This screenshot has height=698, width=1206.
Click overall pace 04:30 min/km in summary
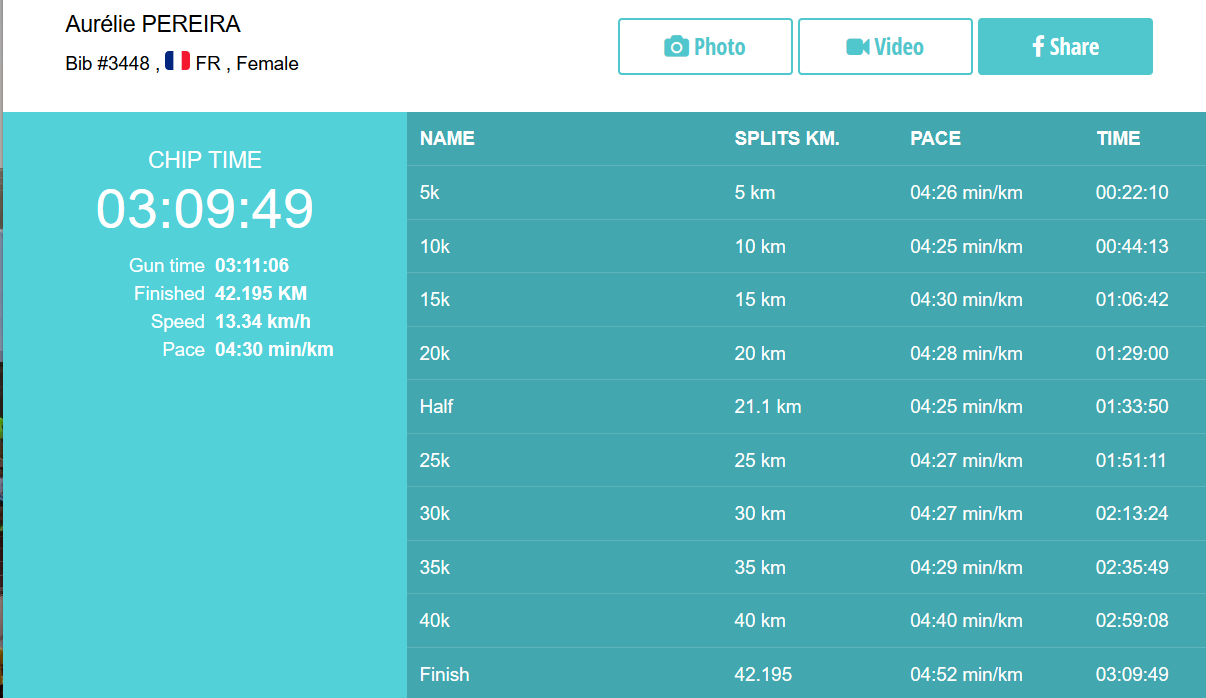[274, 350]
